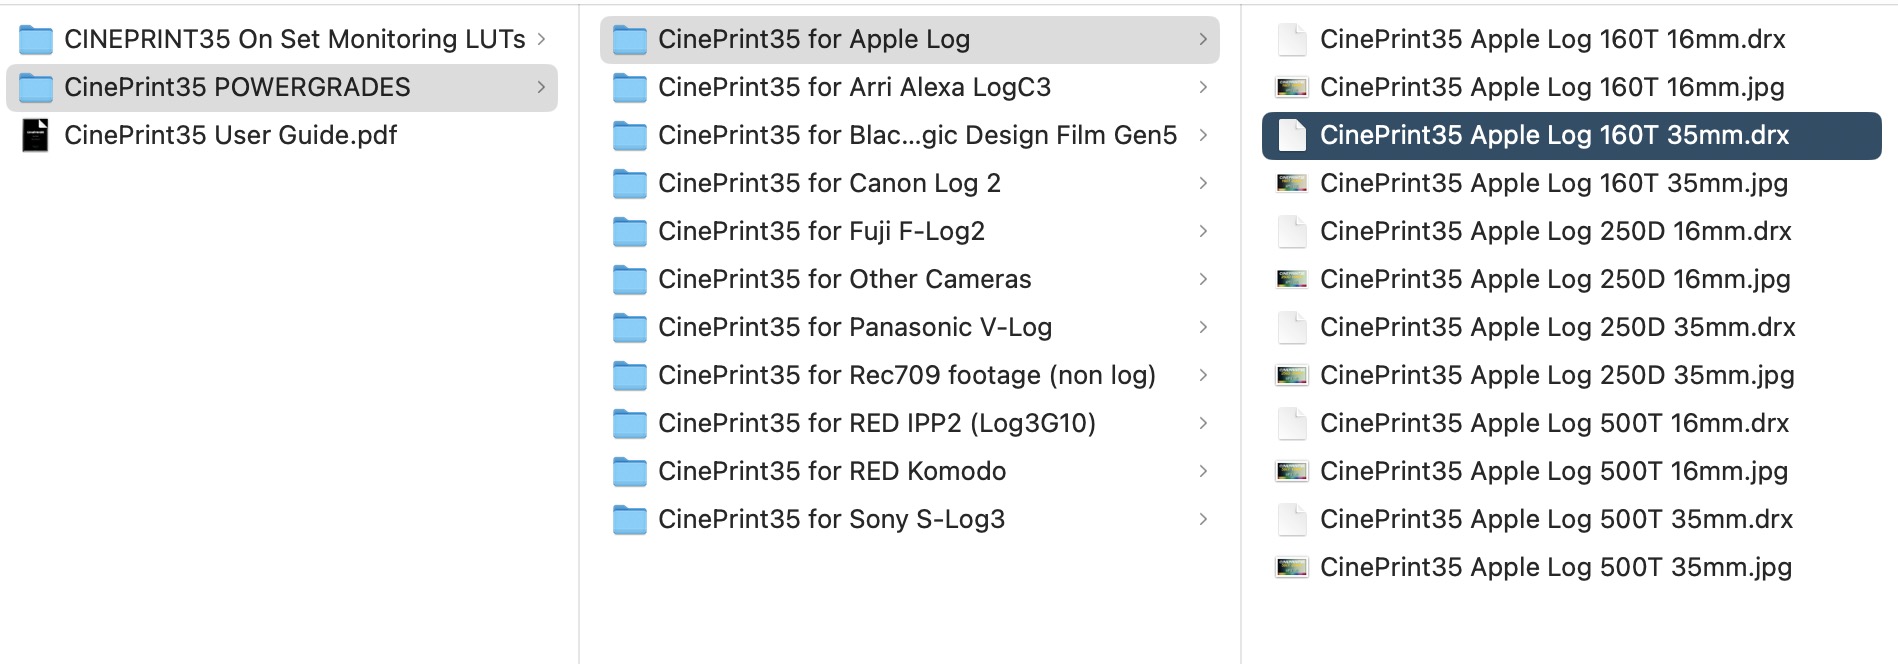Select the CinePrint35 POWERGRADES folder row
The height and width of the screenshot is (664, 1898).
[282, 87]
